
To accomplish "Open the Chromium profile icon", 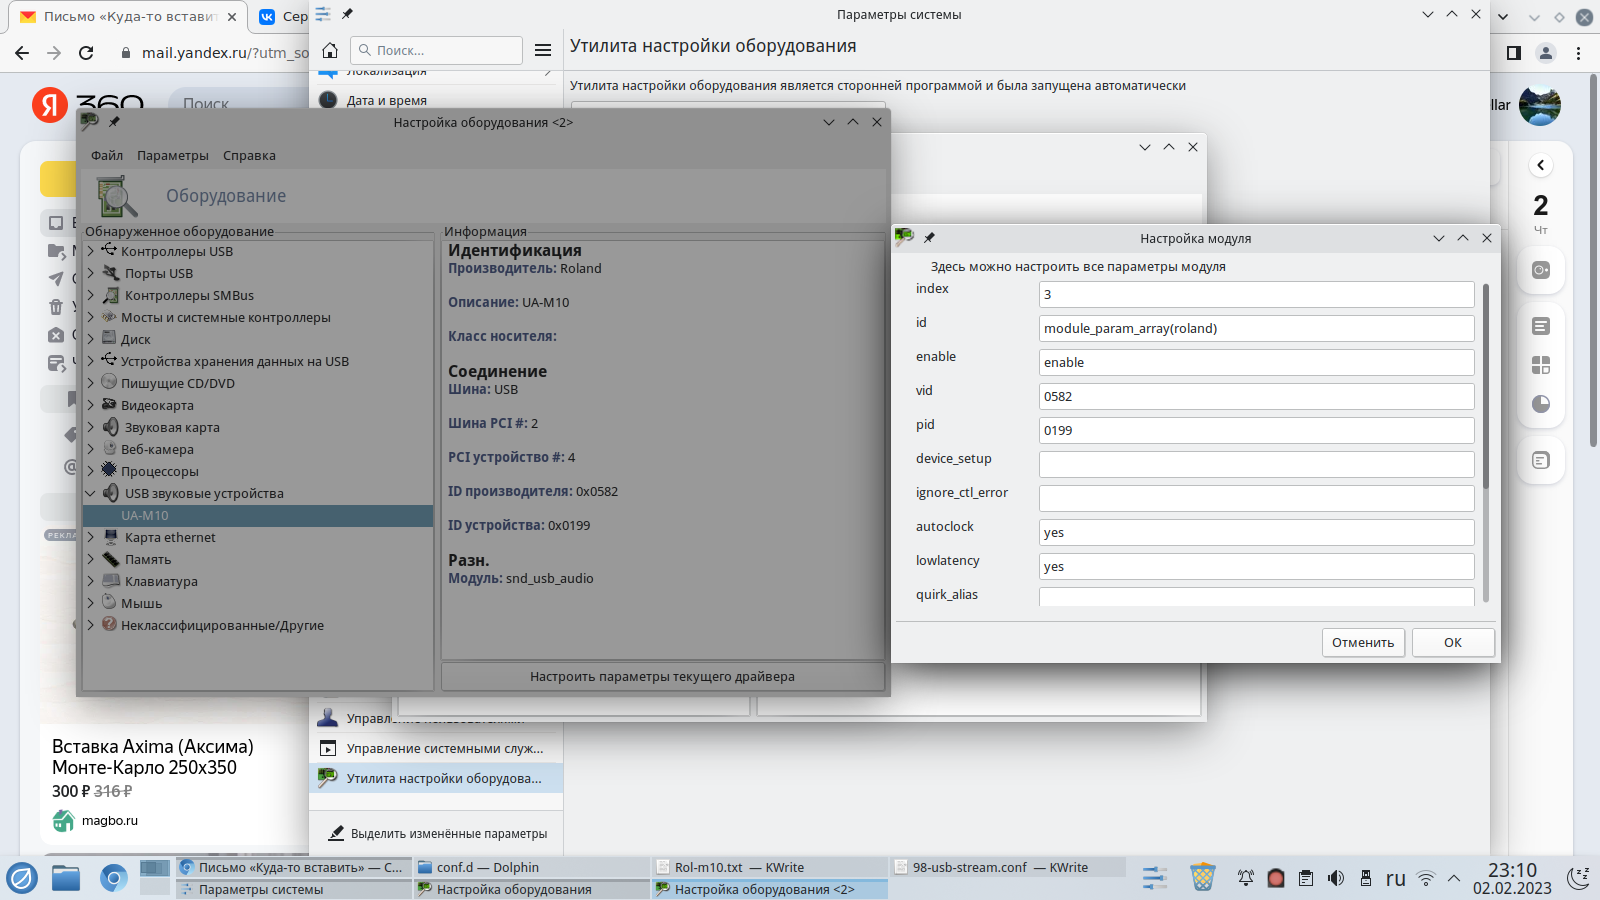I will pyautogui.click(x=1546, y=52).
